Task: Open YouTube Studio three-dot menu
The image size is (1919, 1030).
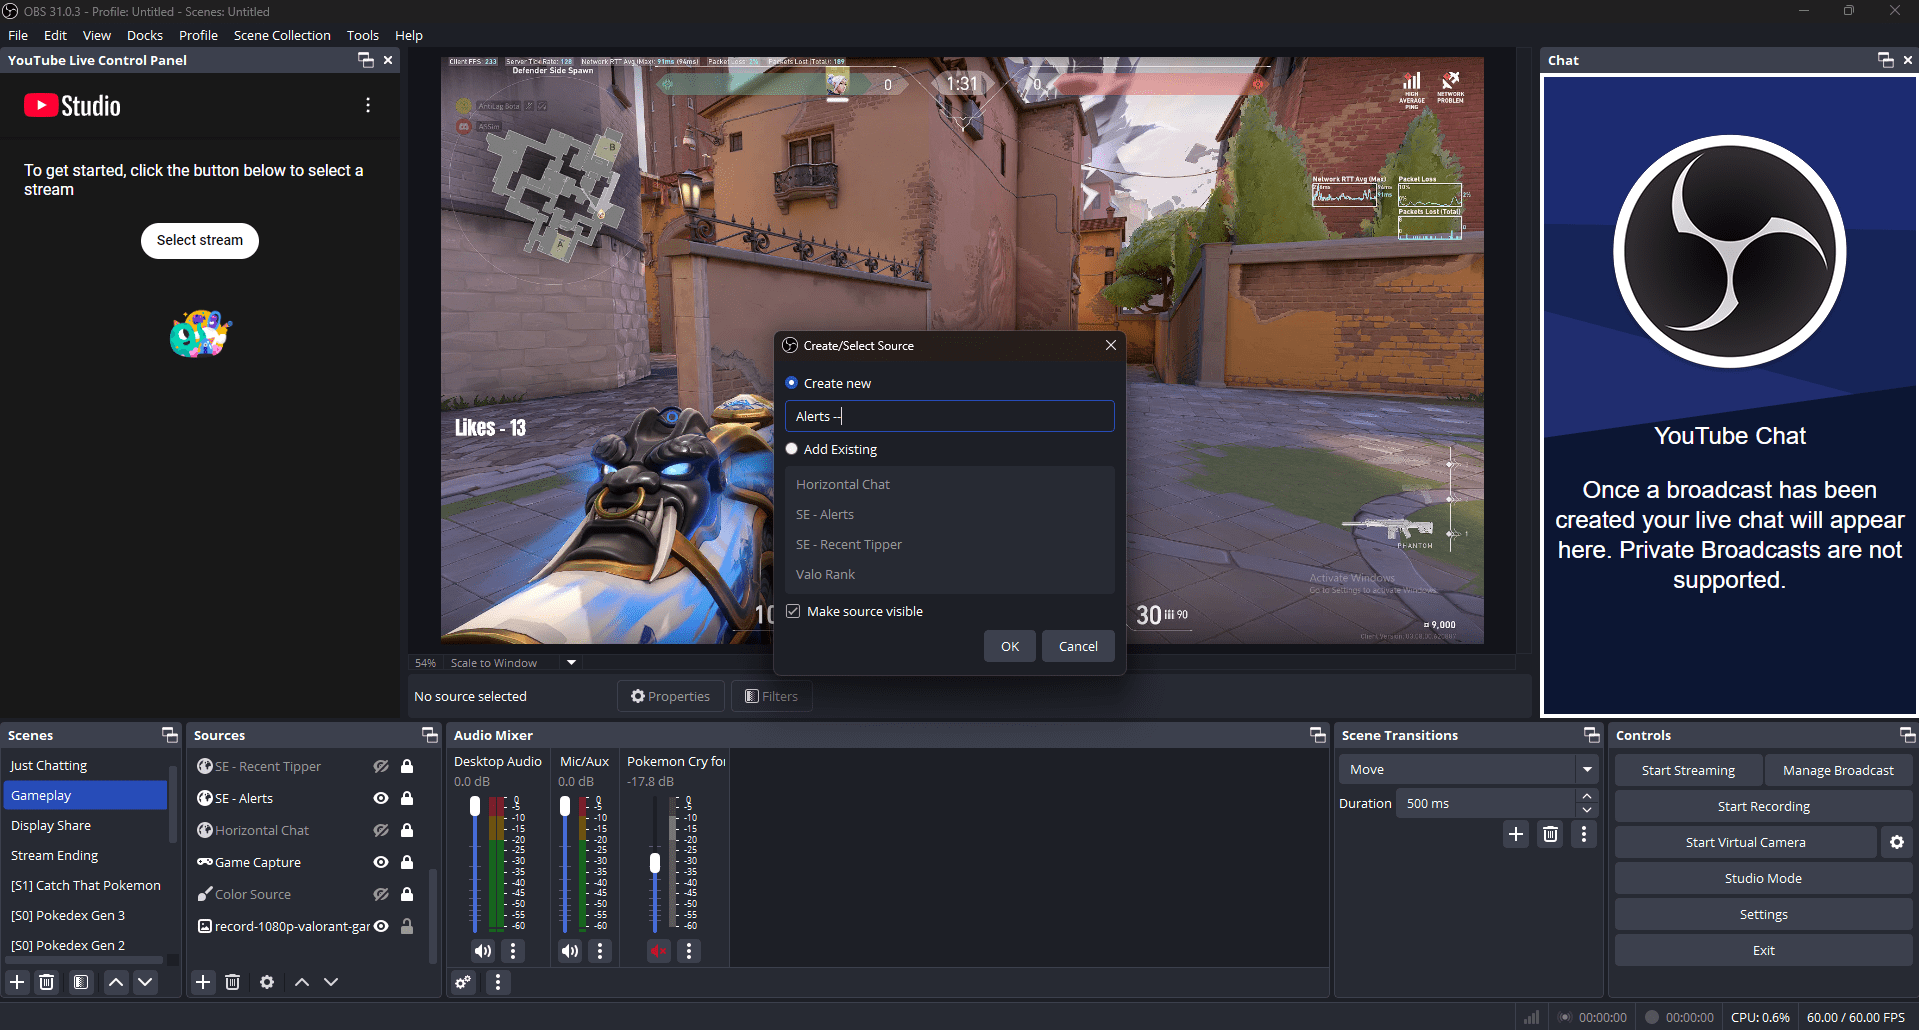Action: point(368,105)
